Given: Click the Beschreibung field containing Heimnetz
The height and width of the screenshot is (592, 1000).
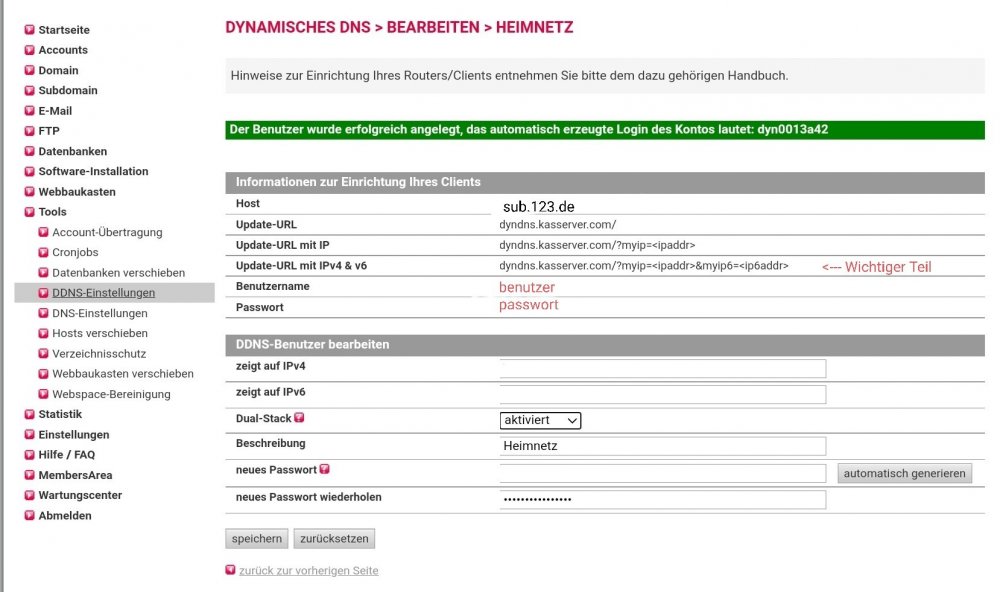Looking at the screenshot, I should point(663,446).
